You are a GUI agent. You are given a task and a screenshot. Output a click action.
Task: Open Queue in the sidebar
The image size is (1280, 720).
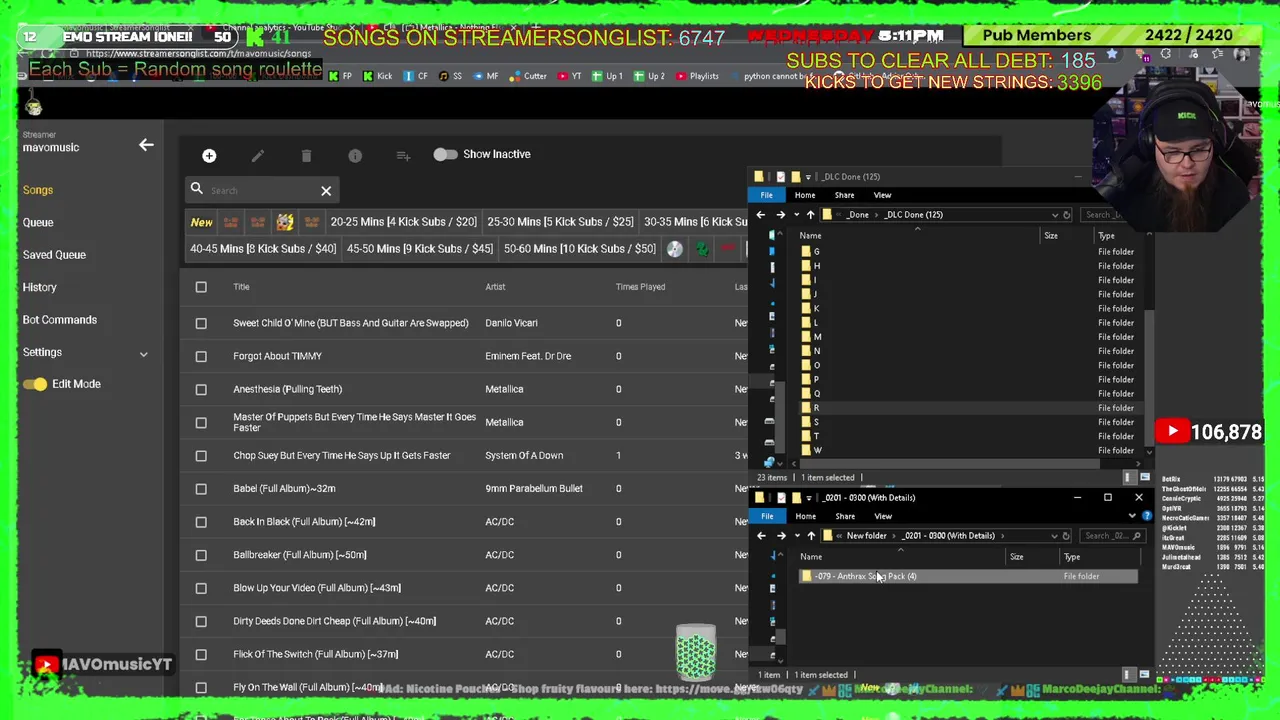point(38,222)
